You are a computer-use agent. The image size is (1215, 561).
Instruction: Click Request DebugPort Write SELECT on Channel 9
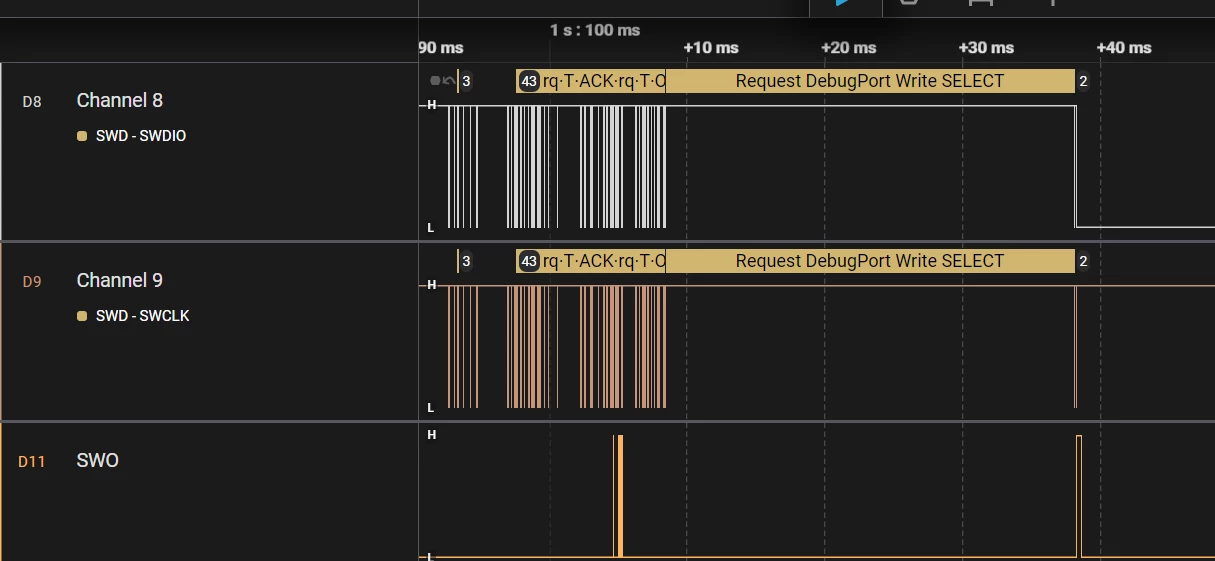[x=869, y=261]
